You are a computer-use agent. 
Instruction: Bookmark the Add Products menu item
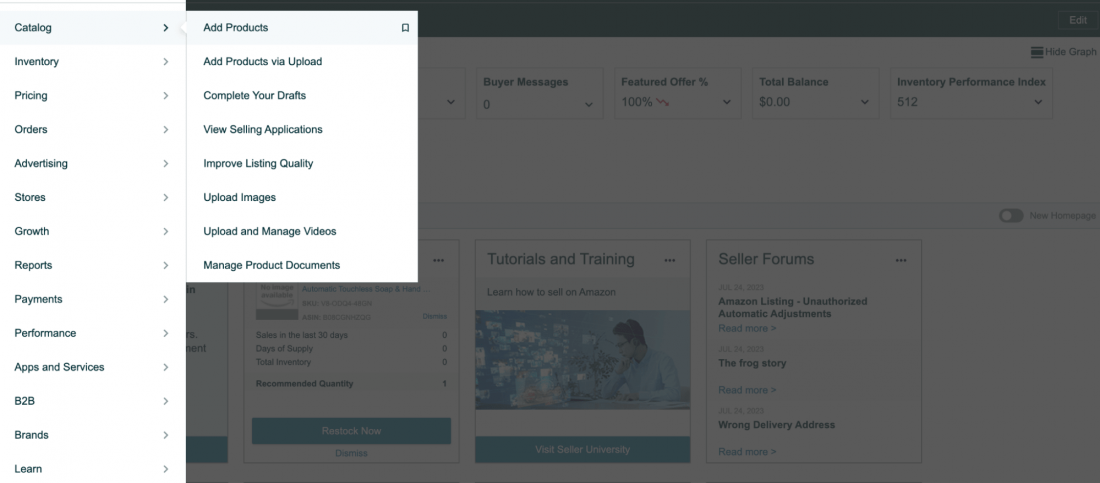coord(405,28)
